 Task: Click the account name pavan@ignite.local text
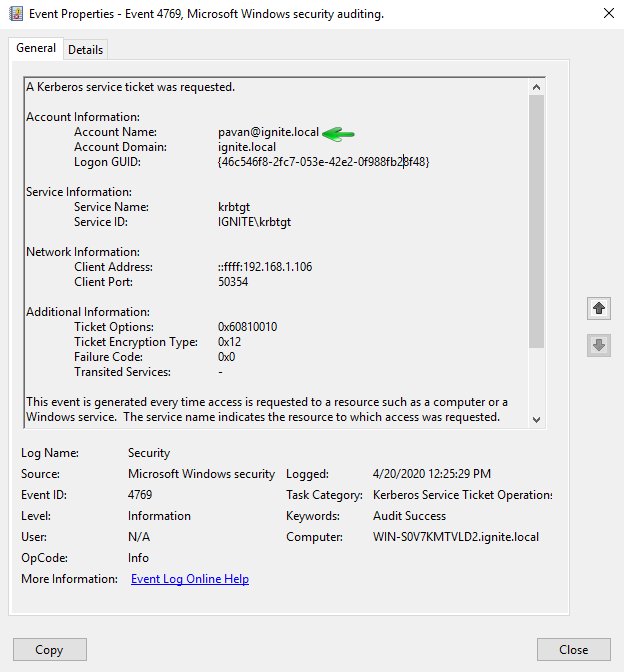tap(268, 132)
